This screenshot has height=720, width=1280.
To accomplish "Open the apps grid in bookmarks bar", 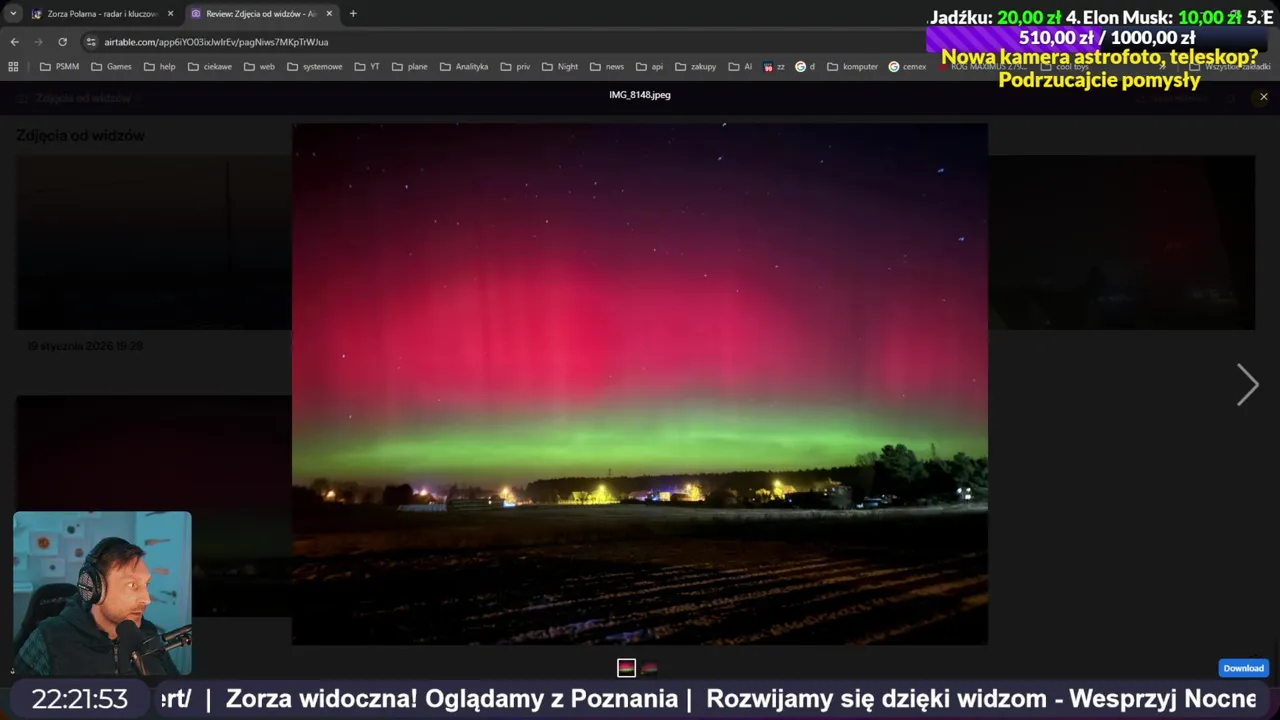I will point(13,67).
